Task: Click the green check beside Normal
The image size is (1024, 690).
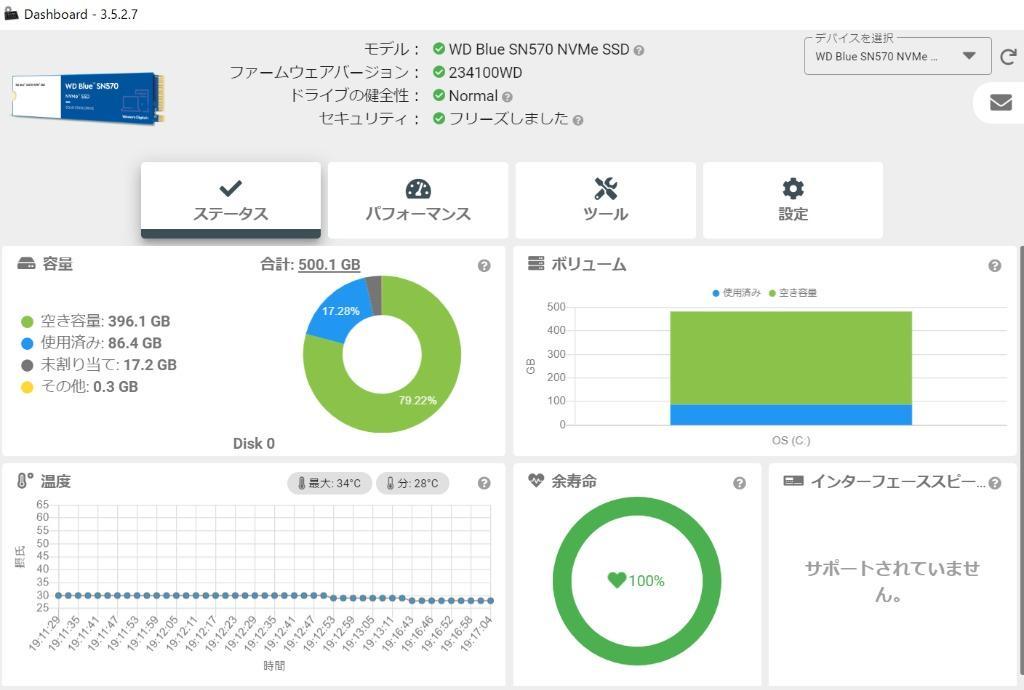Action: [x=439, y=95]
